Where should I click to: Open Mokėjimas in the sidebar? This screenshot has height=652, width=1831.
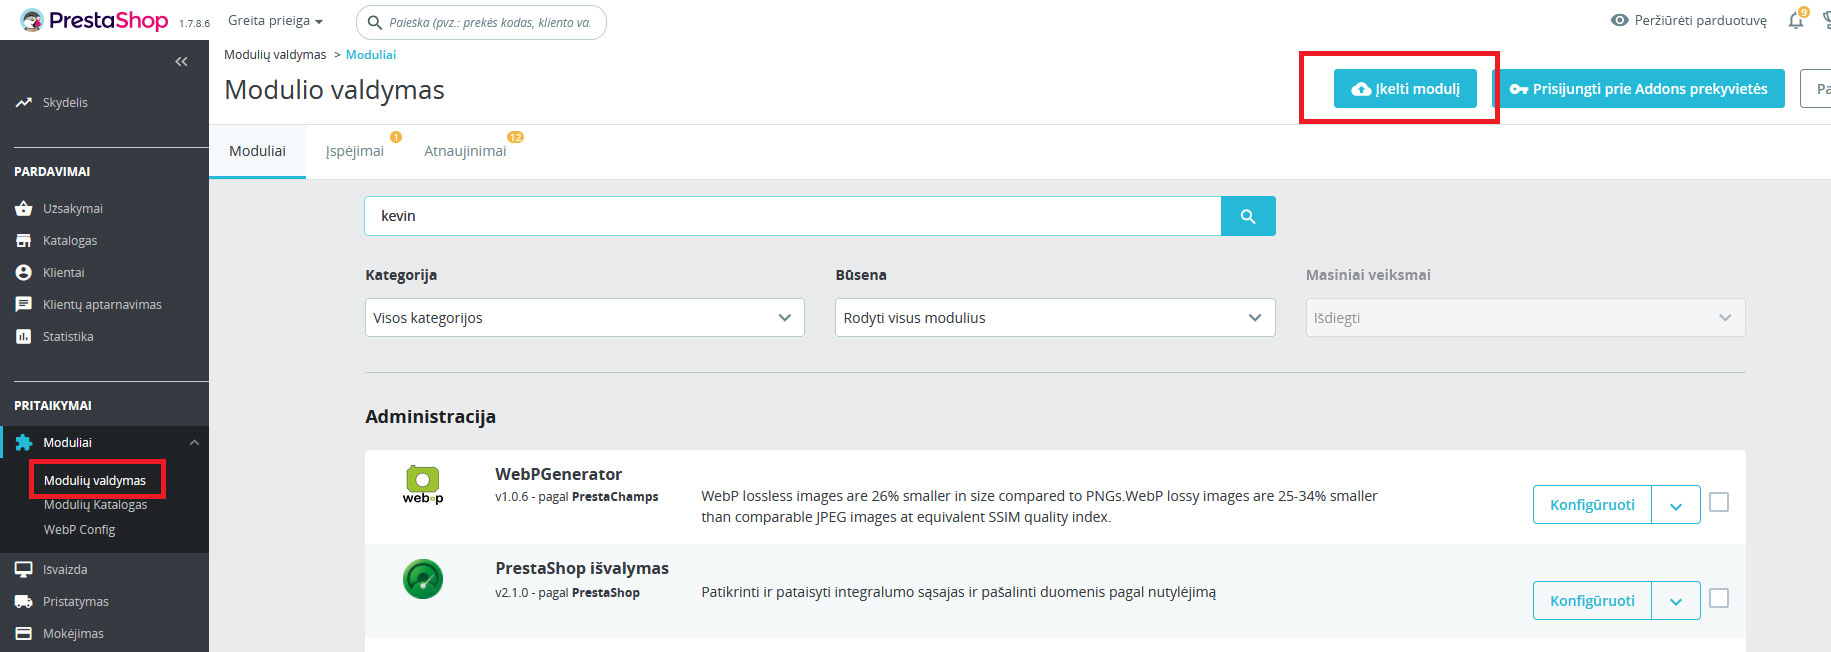[73, 633]
